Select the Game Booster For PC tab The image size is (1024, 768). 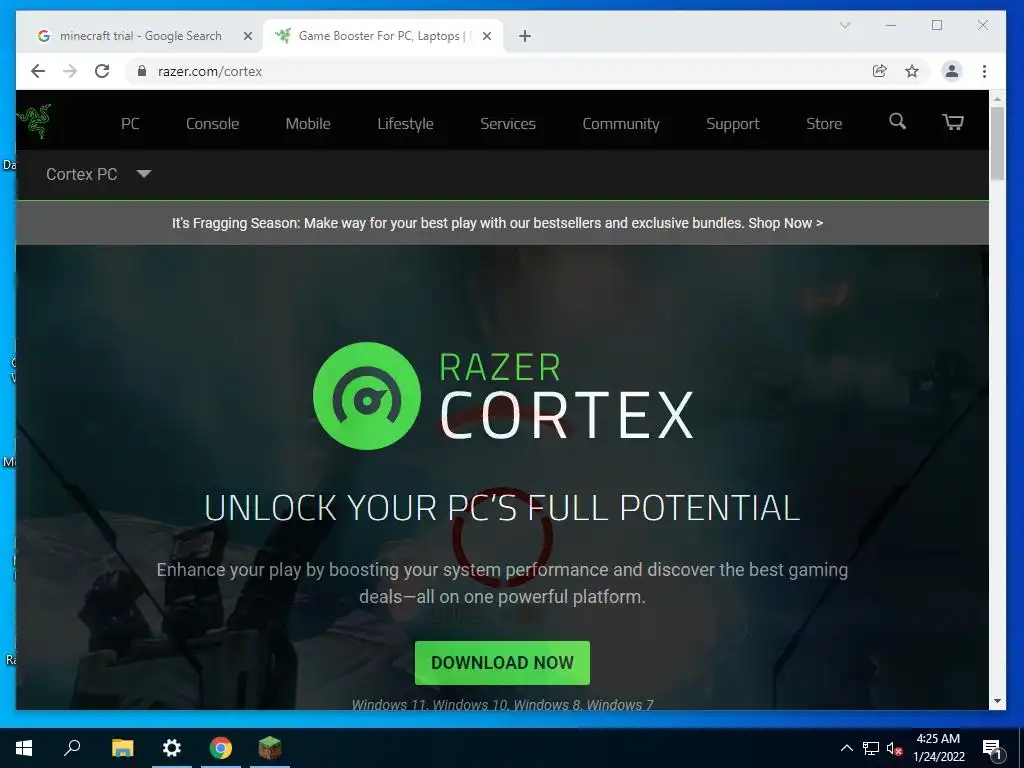[382, 36]
